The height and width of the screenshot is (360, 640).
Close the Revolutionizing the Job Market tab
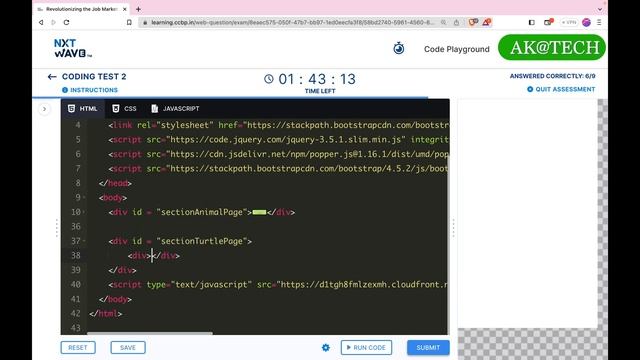124,9
